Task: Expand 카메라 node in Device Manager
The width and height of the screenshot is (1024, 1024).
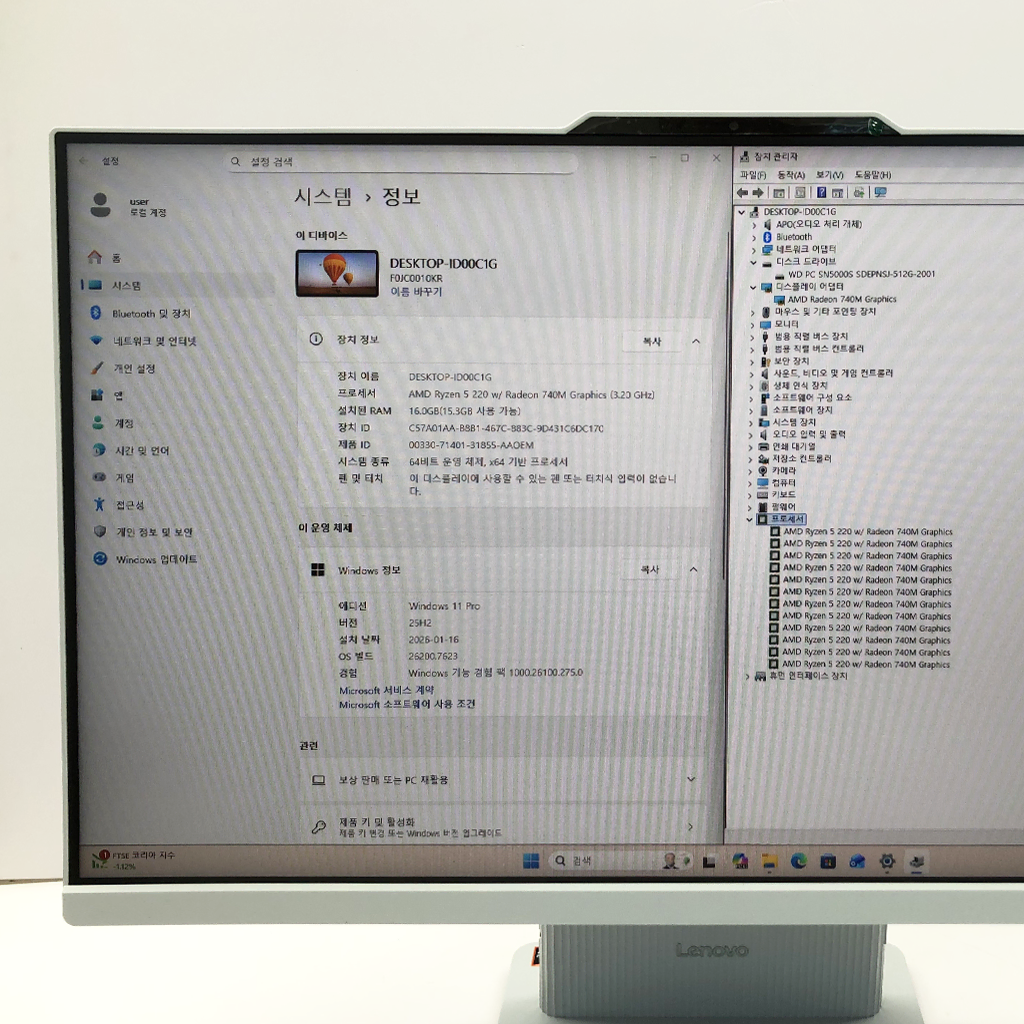Action: 750,472
